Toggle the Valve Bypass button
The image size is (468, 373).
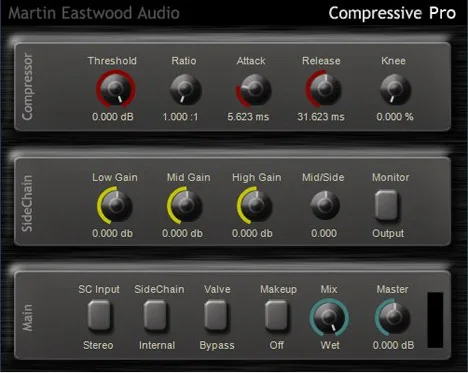point(216,315)
